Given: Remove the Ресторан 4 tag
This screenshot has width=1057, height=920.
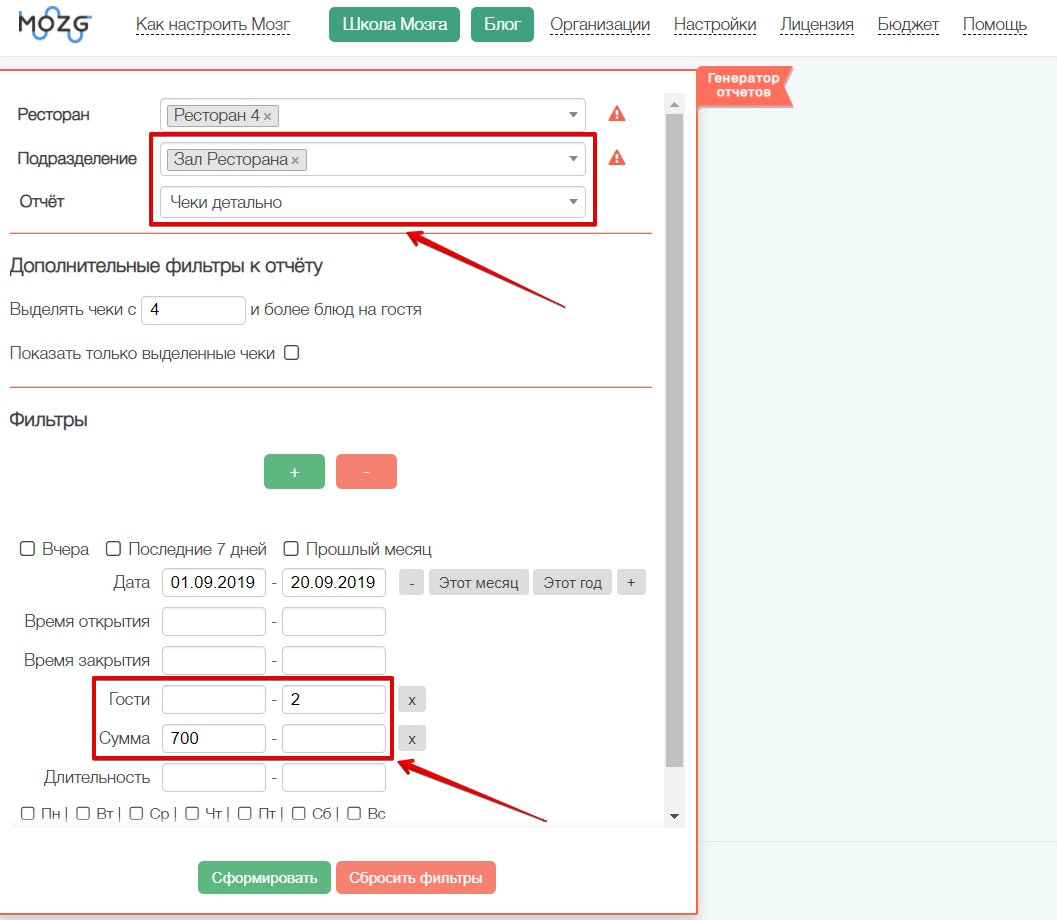Looking at the screenshot, I should pos(267,116).
